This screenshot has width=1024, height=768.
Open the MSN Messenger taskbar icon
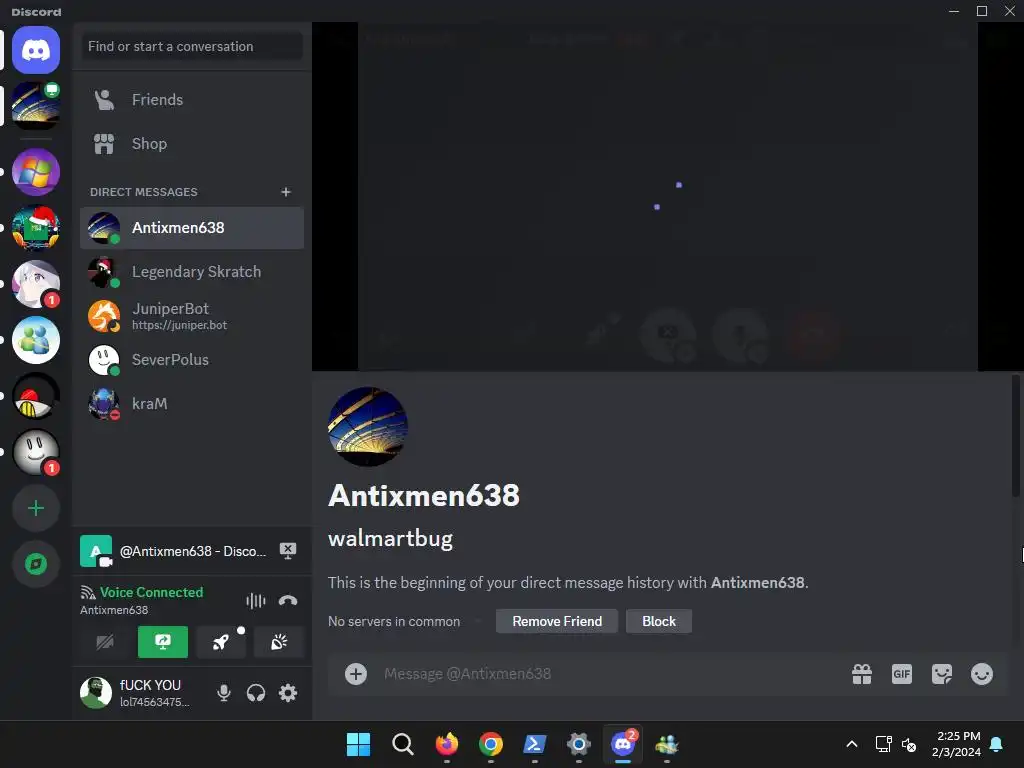click(667, 744)
